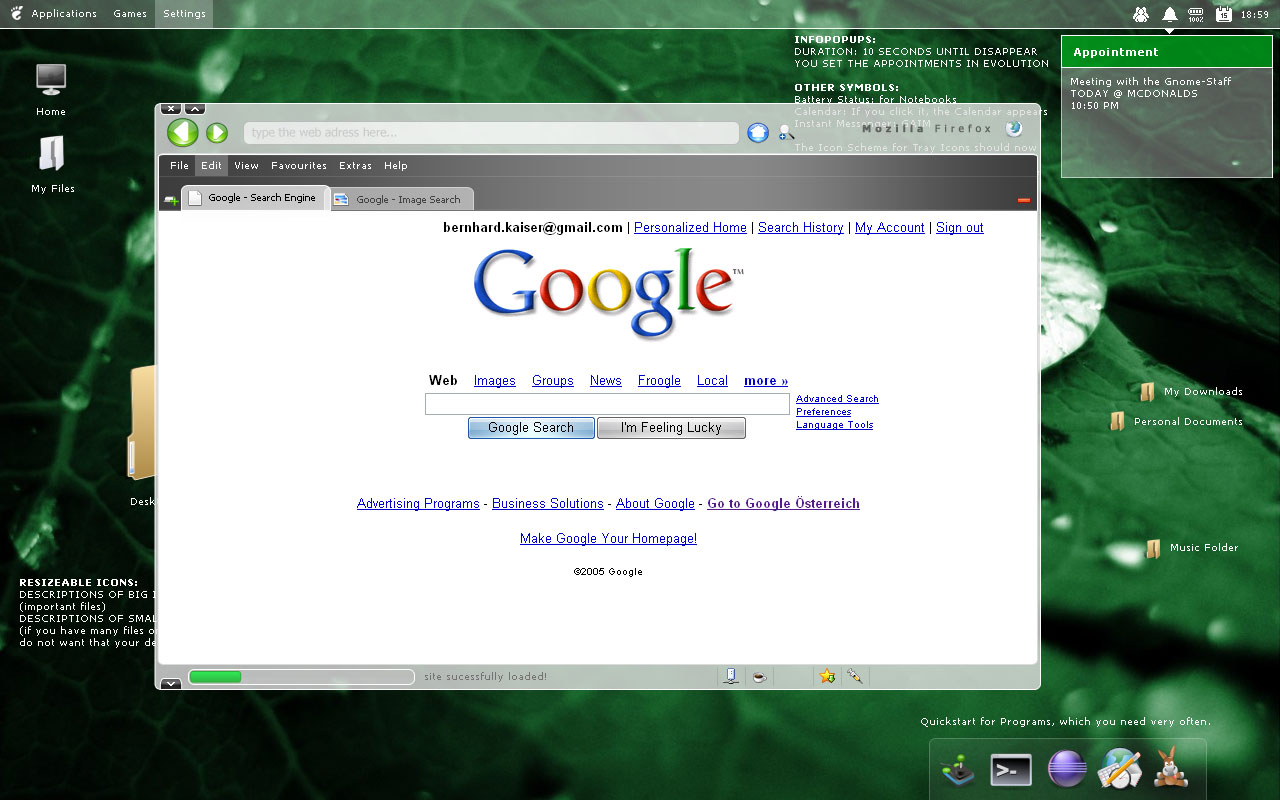Viewport: 1280px width, 800px height.
Task: Open the more » link
Action: 766,381
